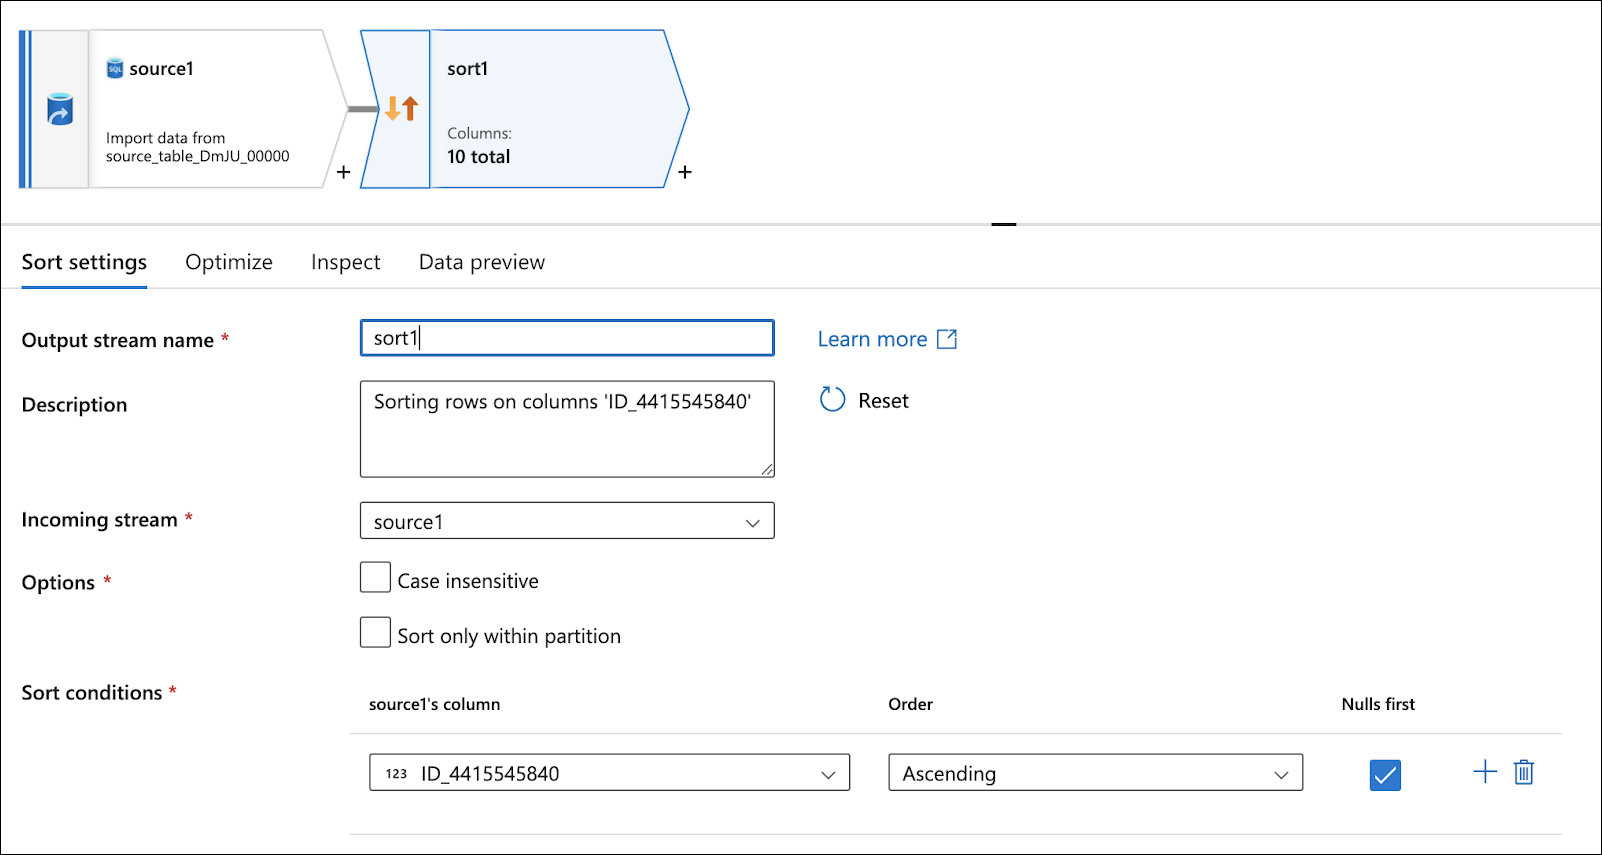Click the Learn more external link icon

[x=947, y=339]
